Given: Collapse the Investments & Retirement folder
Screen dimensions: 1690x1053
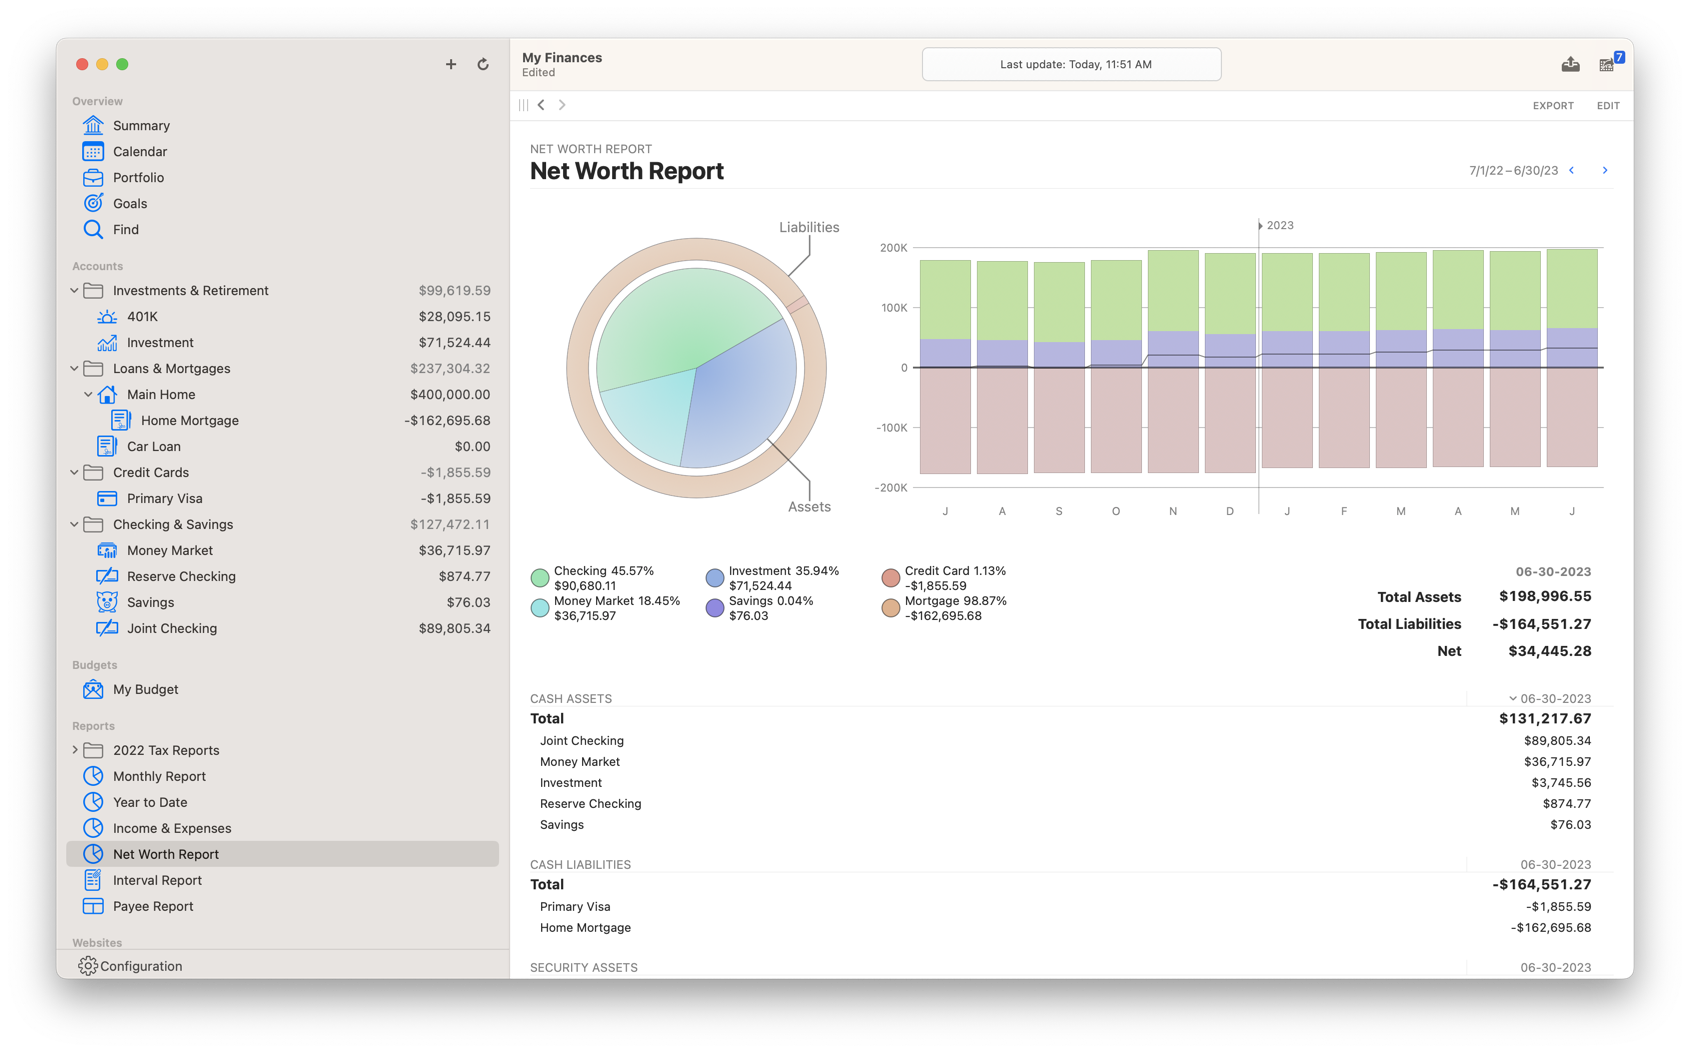Looking at the screenshot, I should coord(74,290).
